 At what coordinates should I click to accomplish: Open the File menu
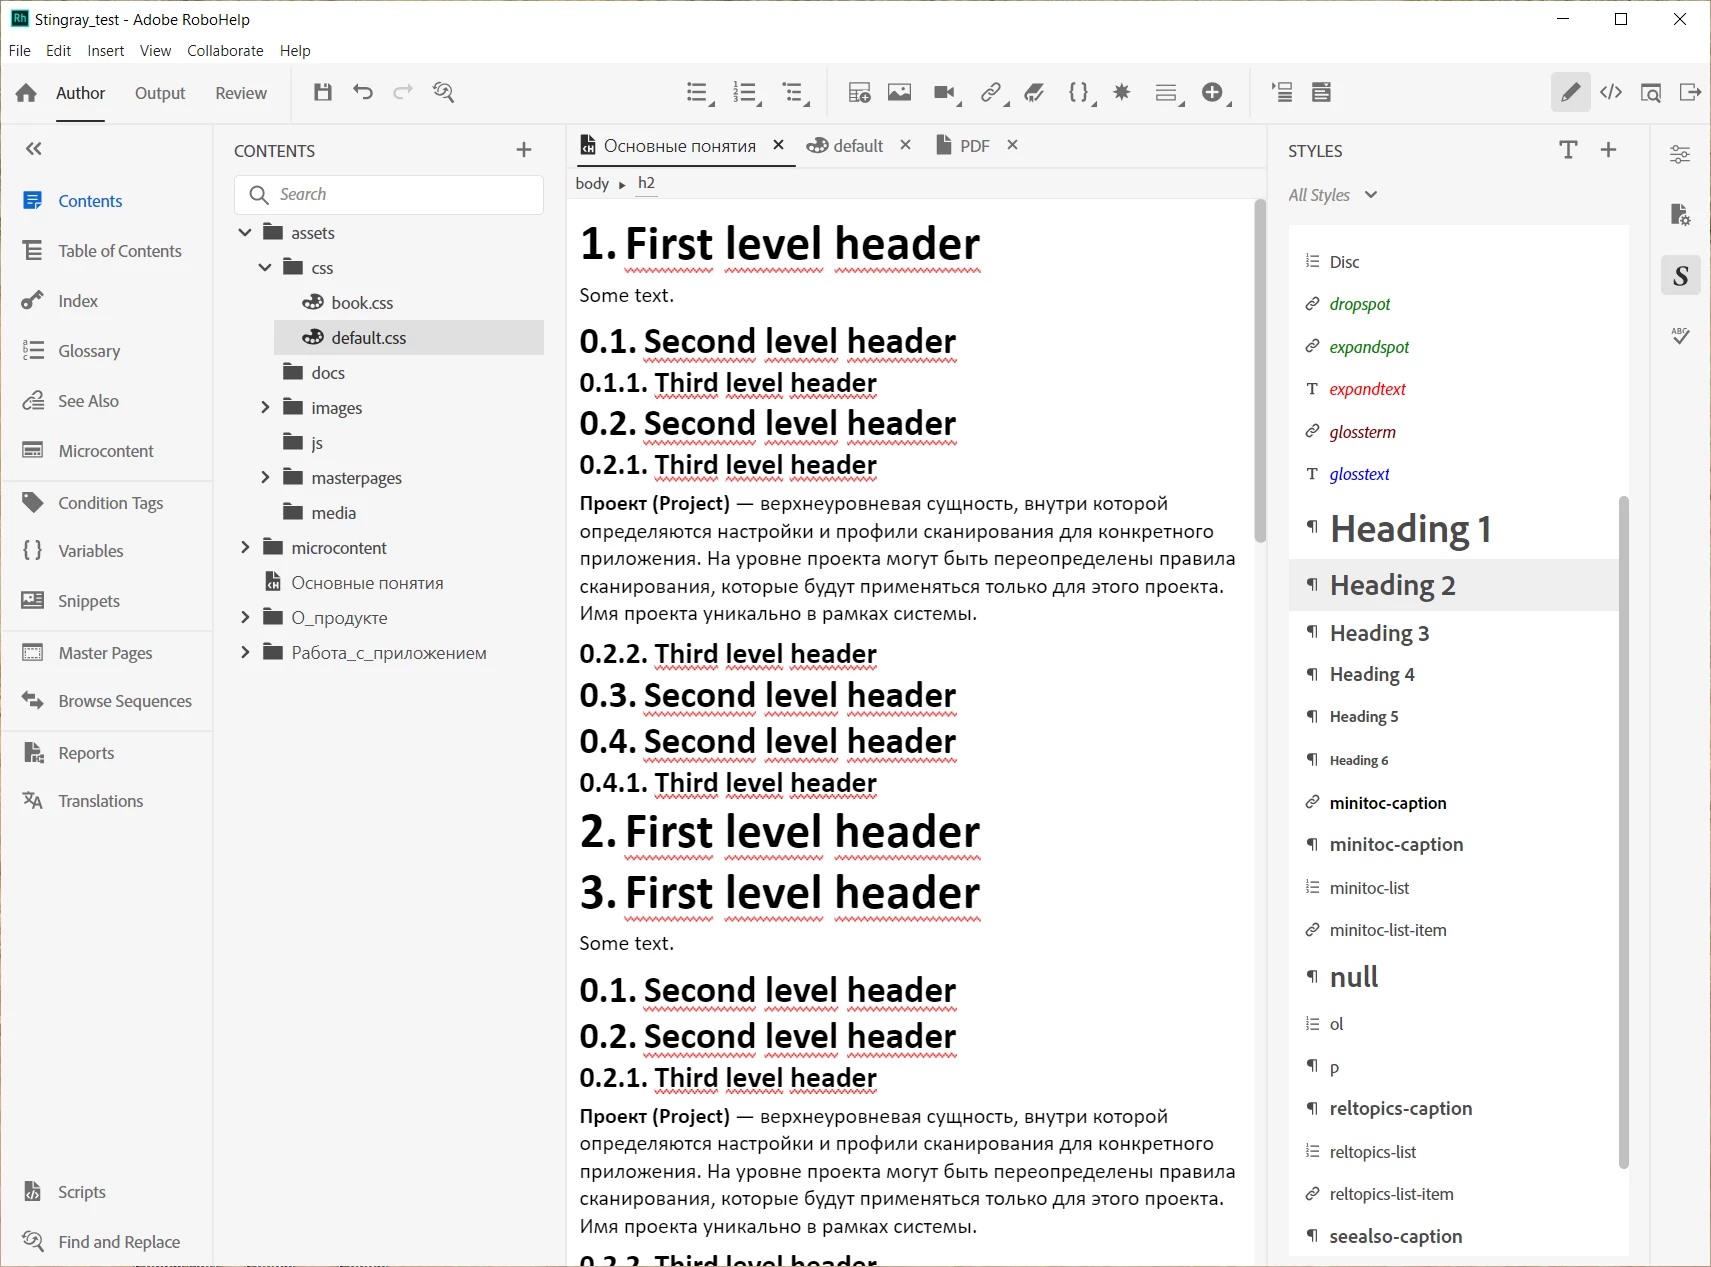point(19,50)
